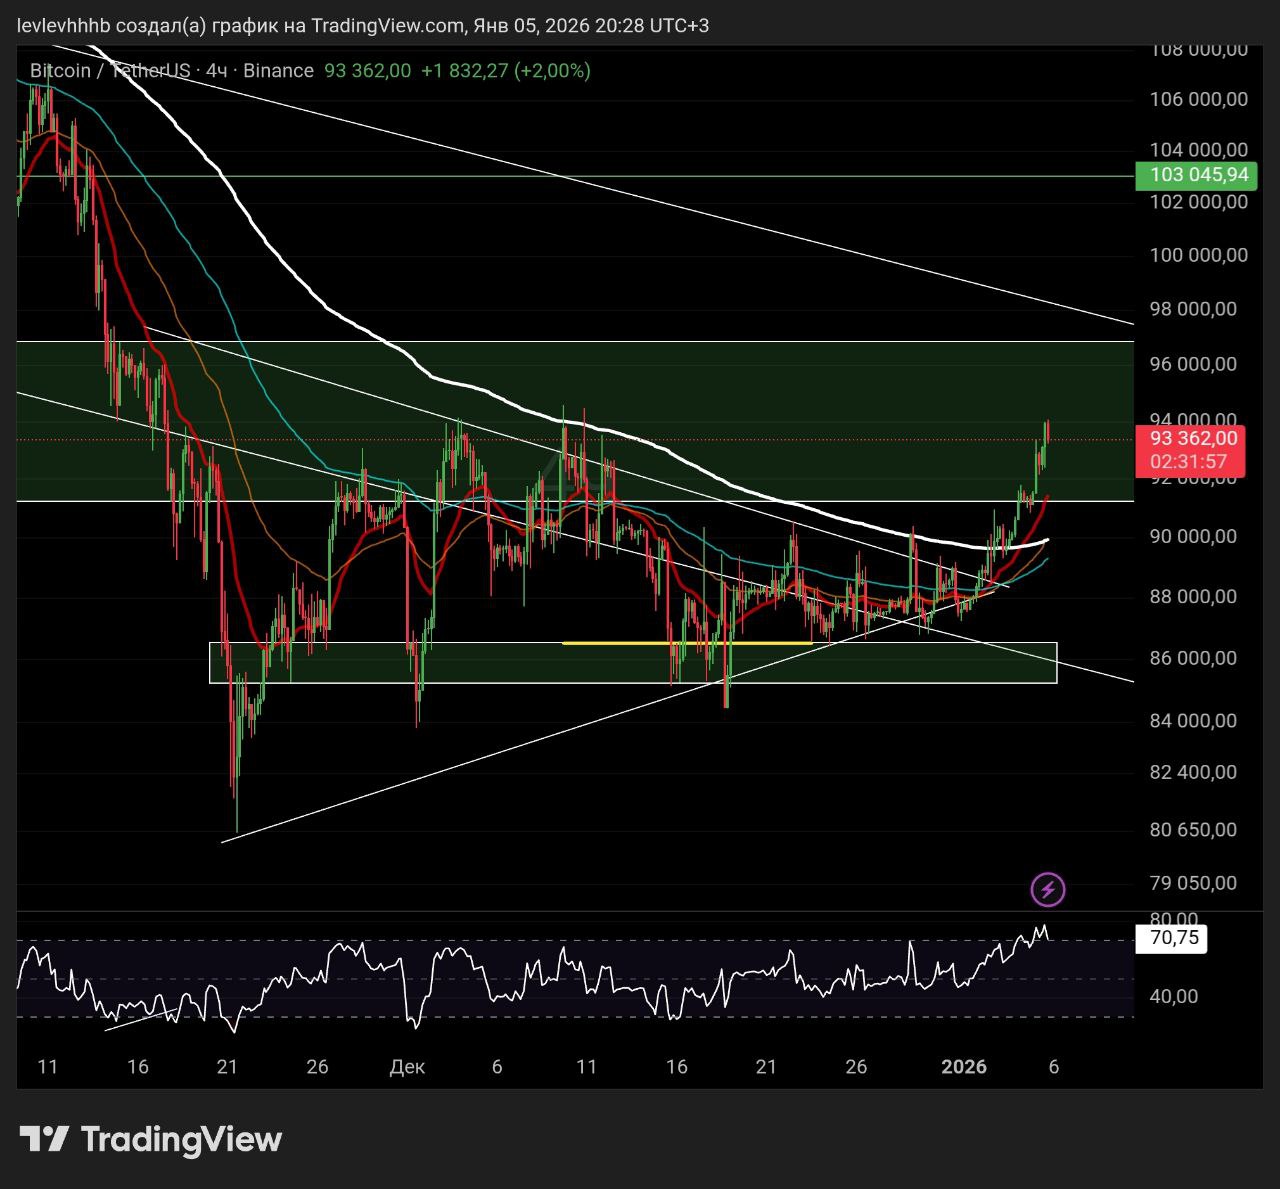
Task: Click the 100 000,00 price axis label
Action: click(1198, 255)
